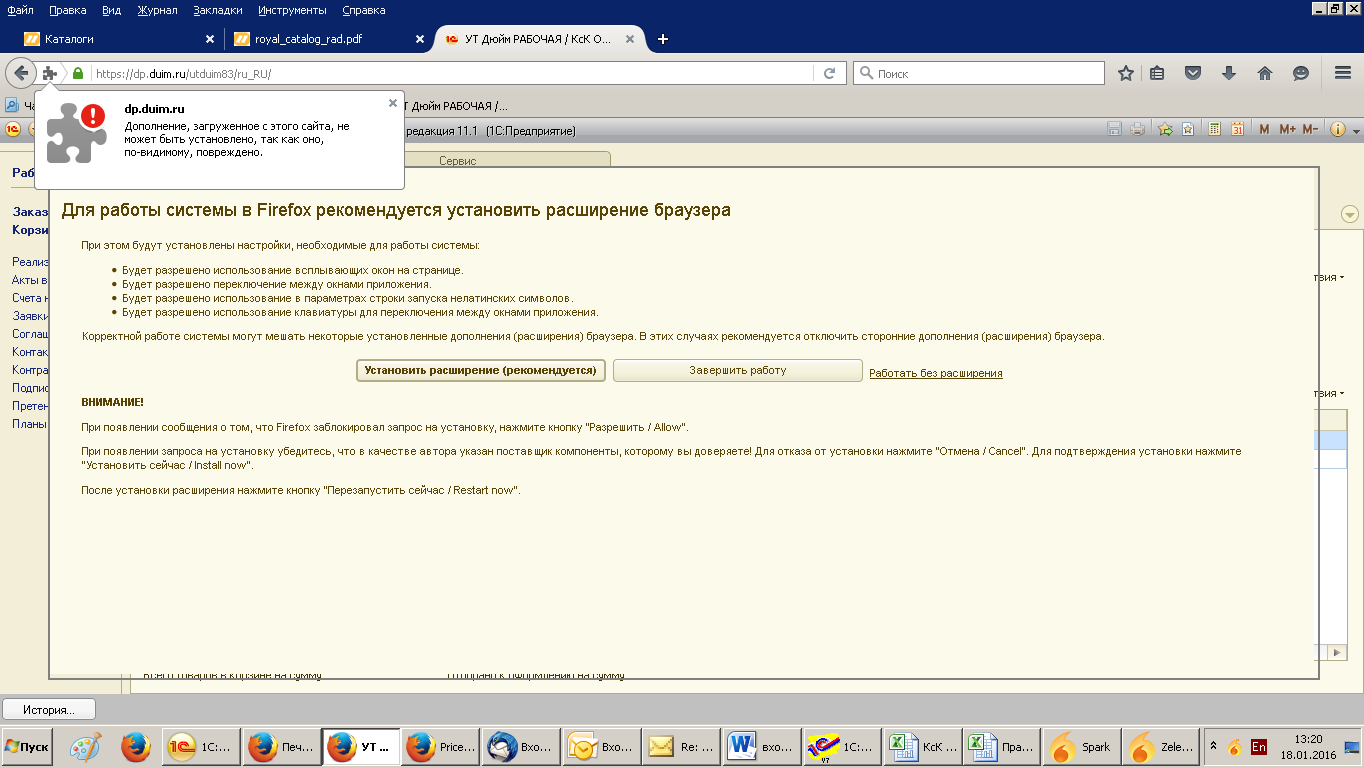The image size is (1364, 768).
Task: Open the Инструменты menu
Action: tap(292, 10)
